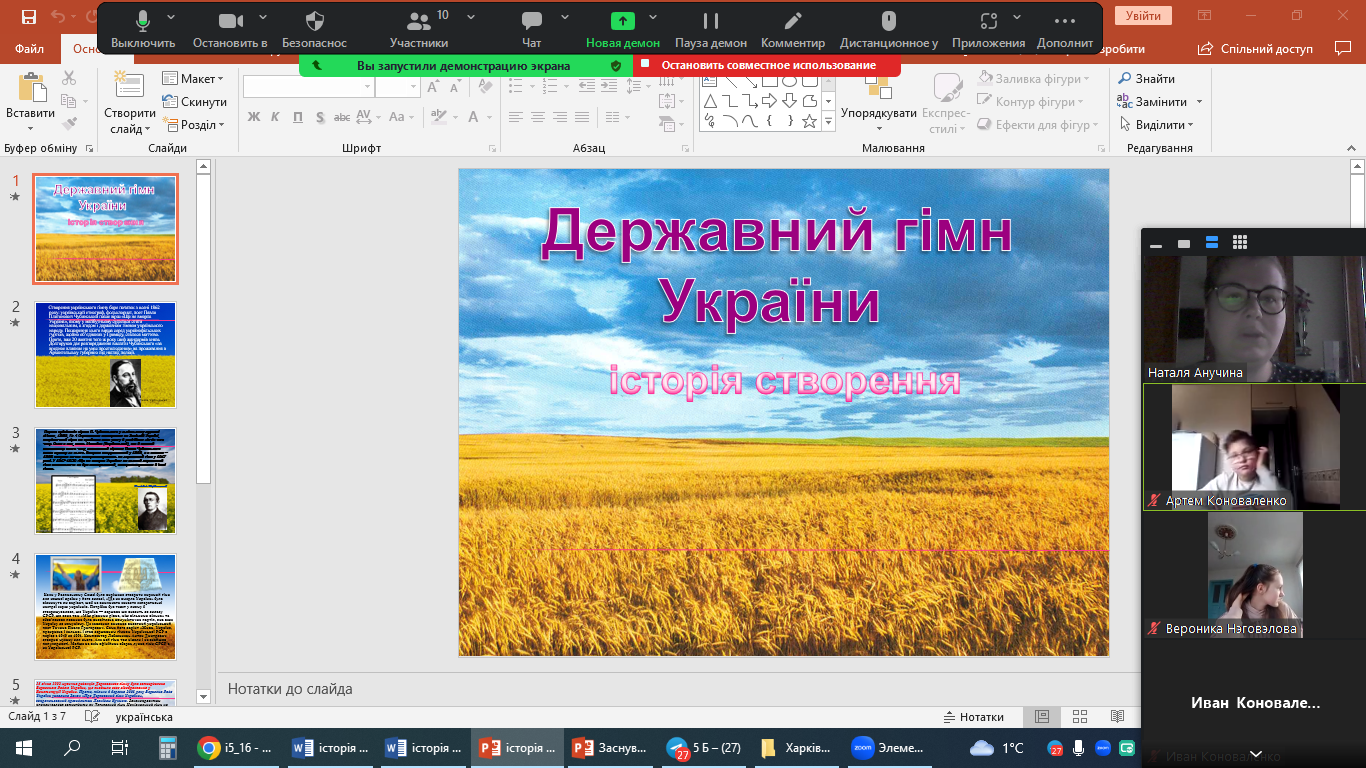The width and height of the screenshot is (1366, 768).
Task: Open Zoom More options ellipsis
Action: coord(1065,29)
